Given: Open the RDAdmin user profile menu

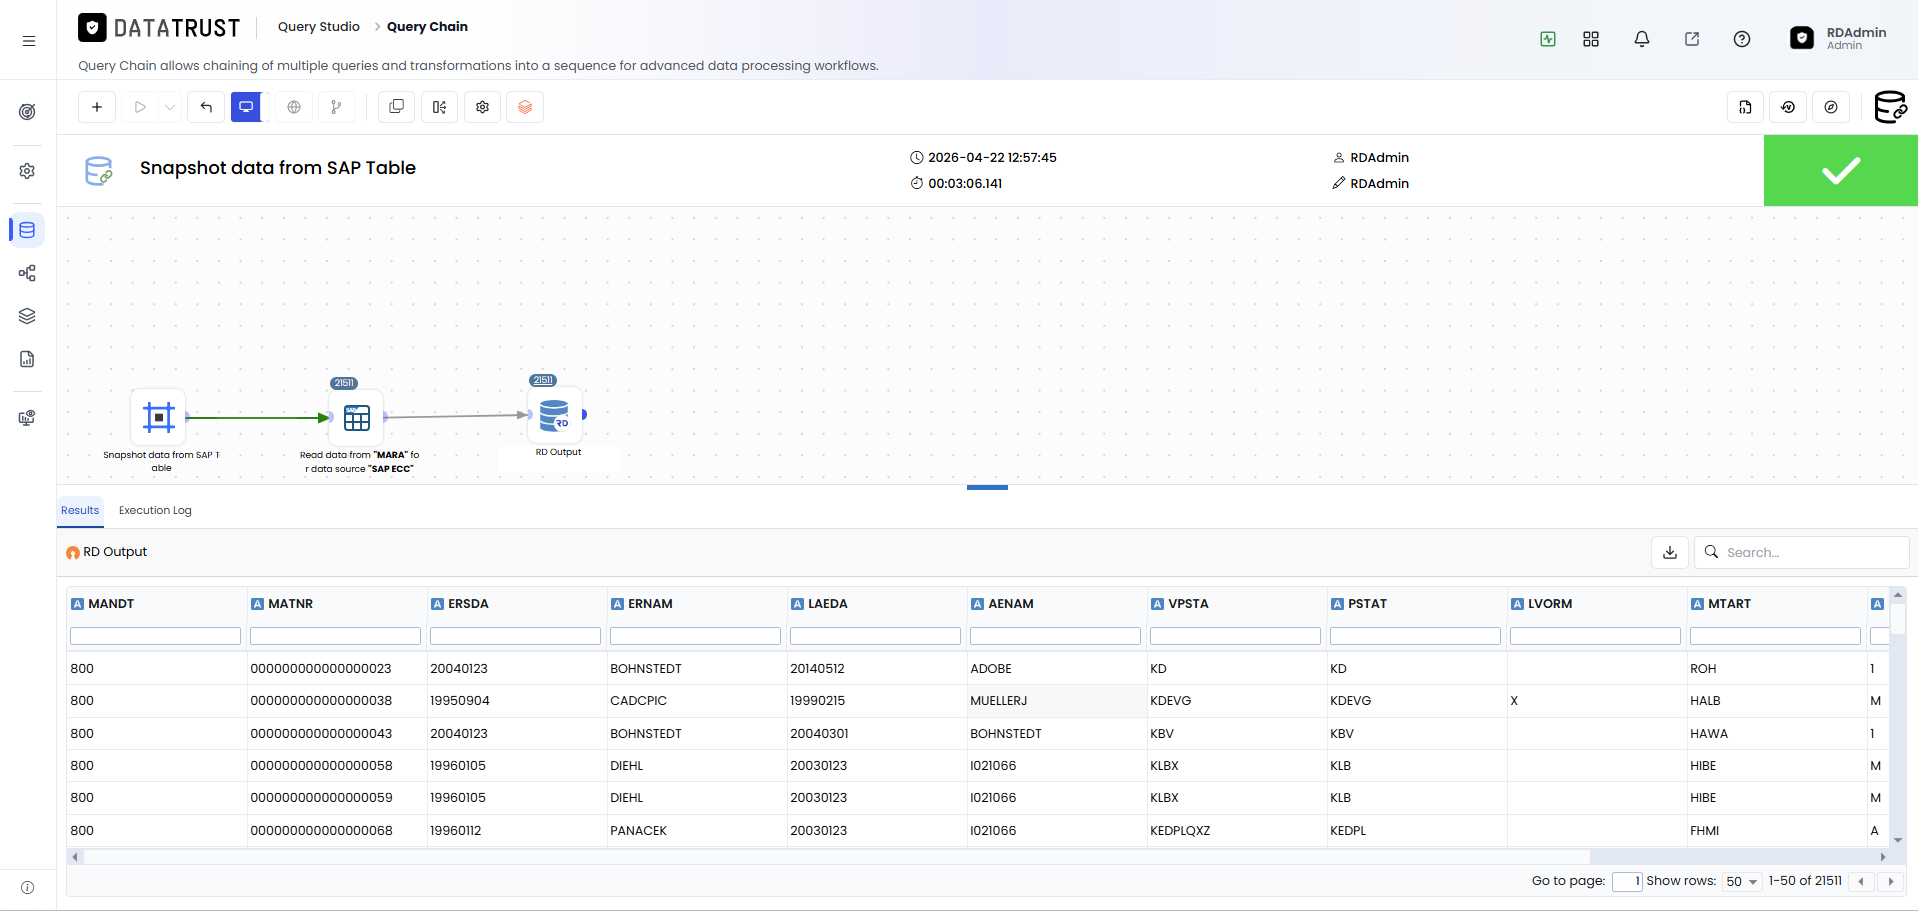Looking at the screenshot, I should tap(1838, 38).
